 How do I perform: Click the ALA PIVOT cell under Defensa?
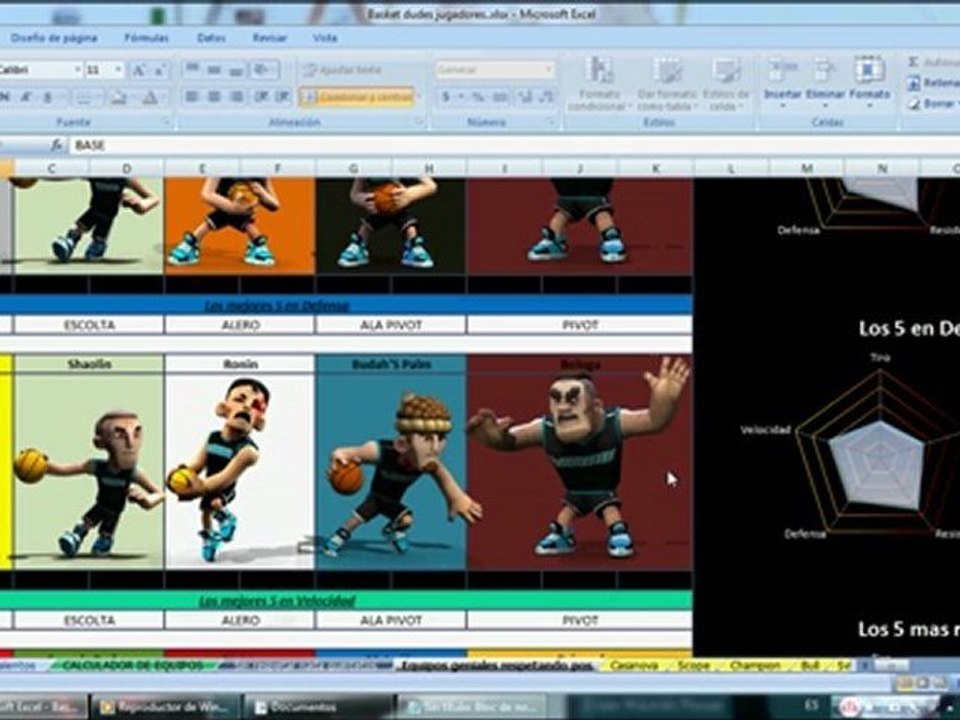[x=391, y=325]
